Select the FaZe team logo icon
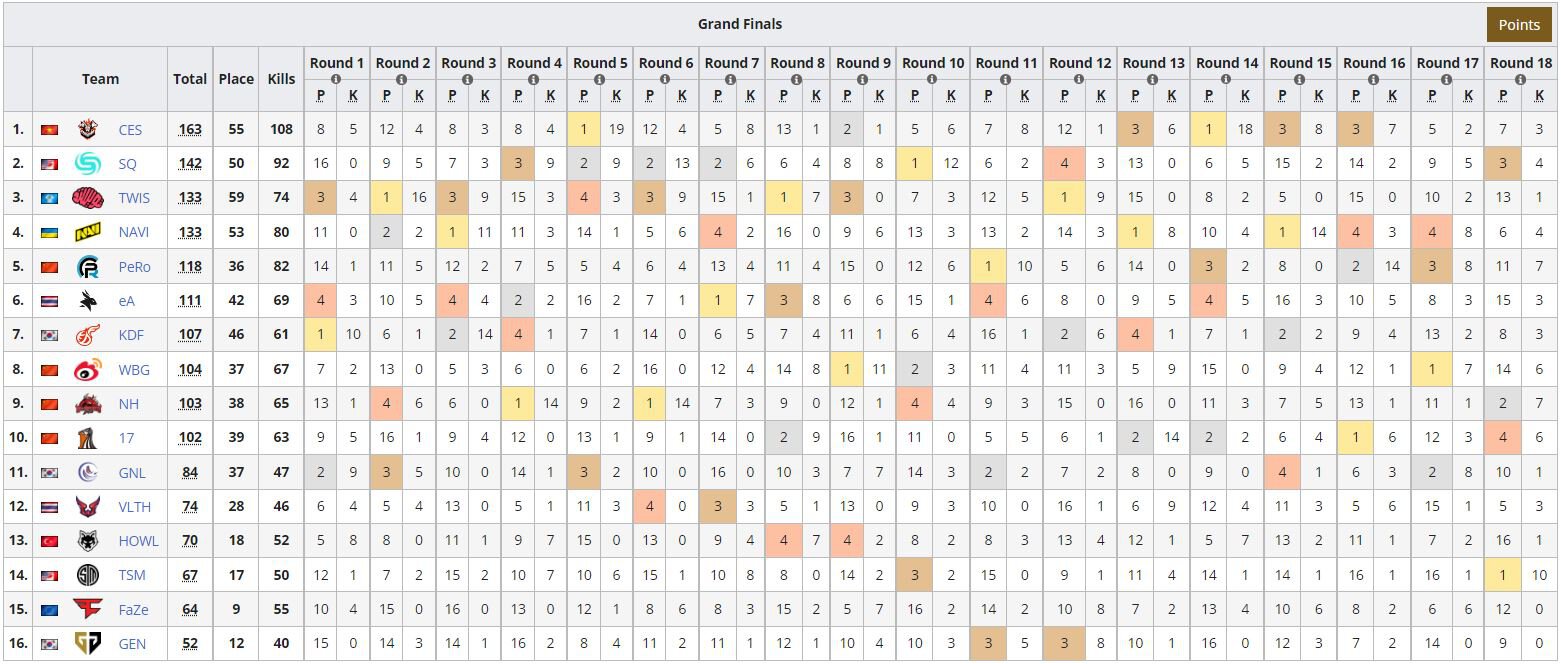 click(x=88, y=609)
